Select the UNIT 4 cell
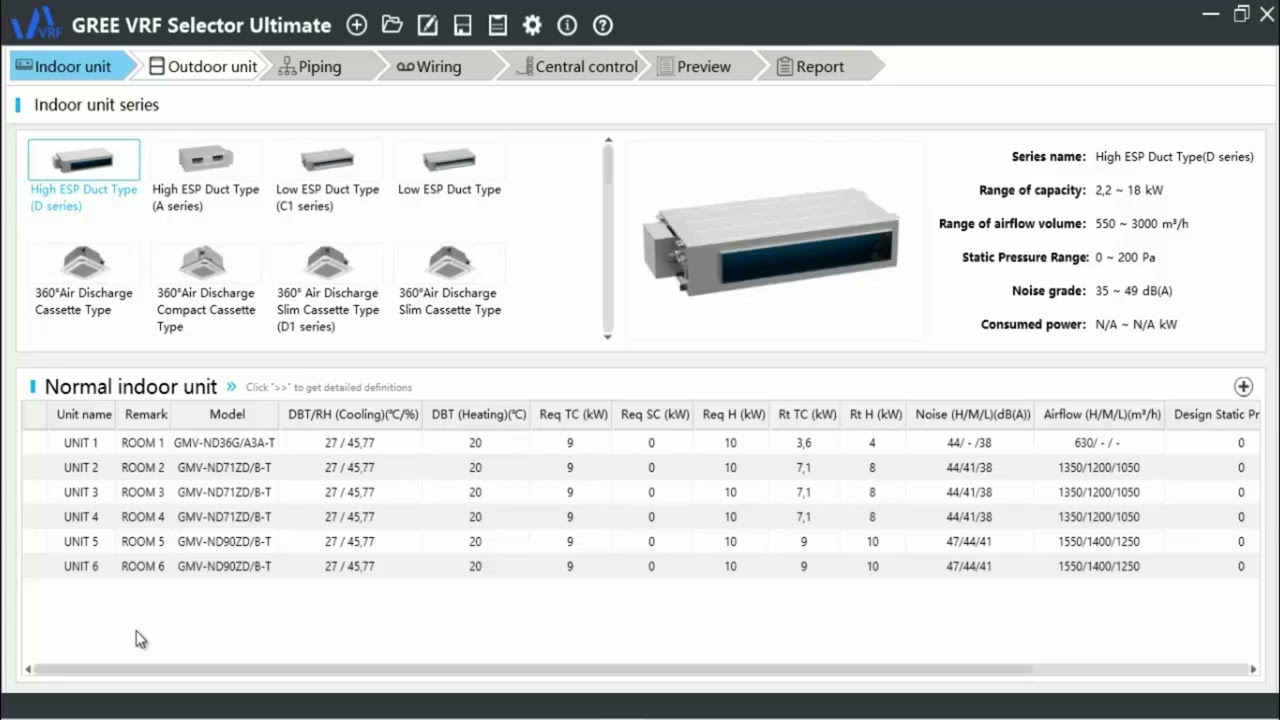This screenshot has height=720, width=1280. click(x=81, y=517)
